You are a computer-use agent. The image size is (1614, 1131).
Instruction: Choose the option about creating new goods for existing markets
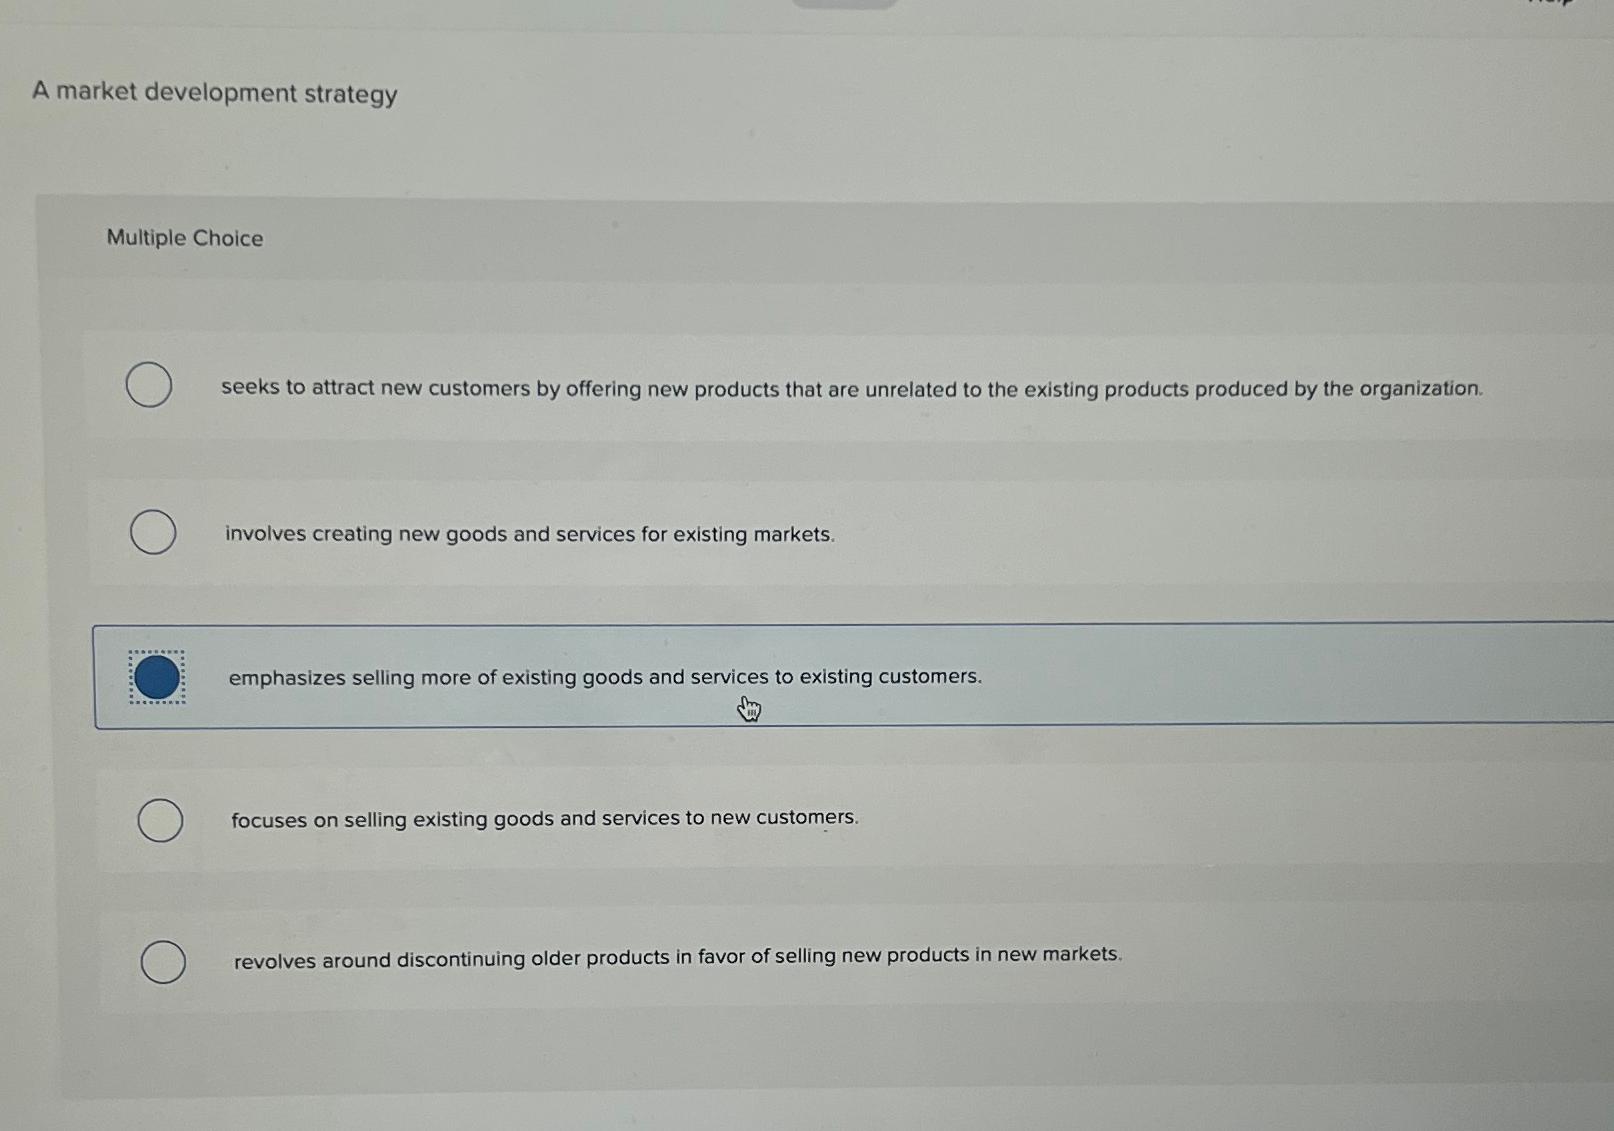528,534
